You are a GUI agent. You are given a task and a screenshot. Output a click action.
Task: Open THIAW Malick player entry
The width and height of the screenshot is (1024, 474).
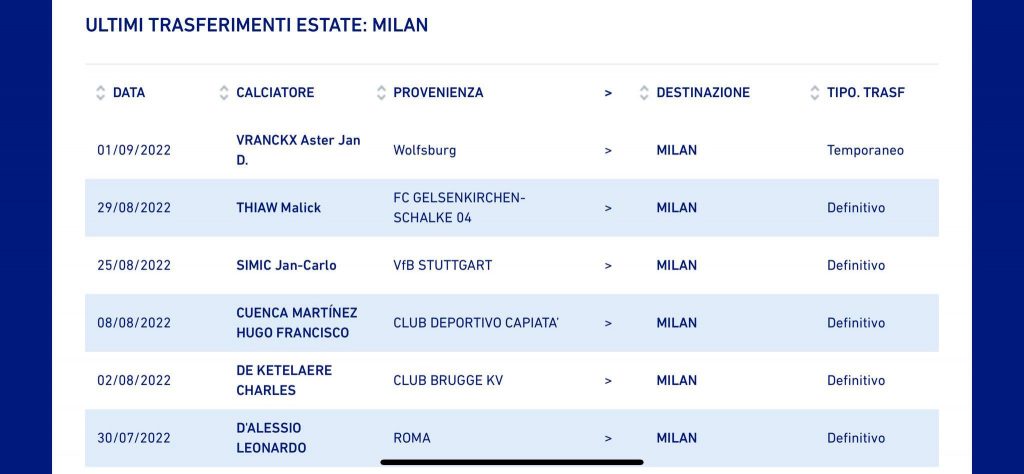tap(279, 208)
